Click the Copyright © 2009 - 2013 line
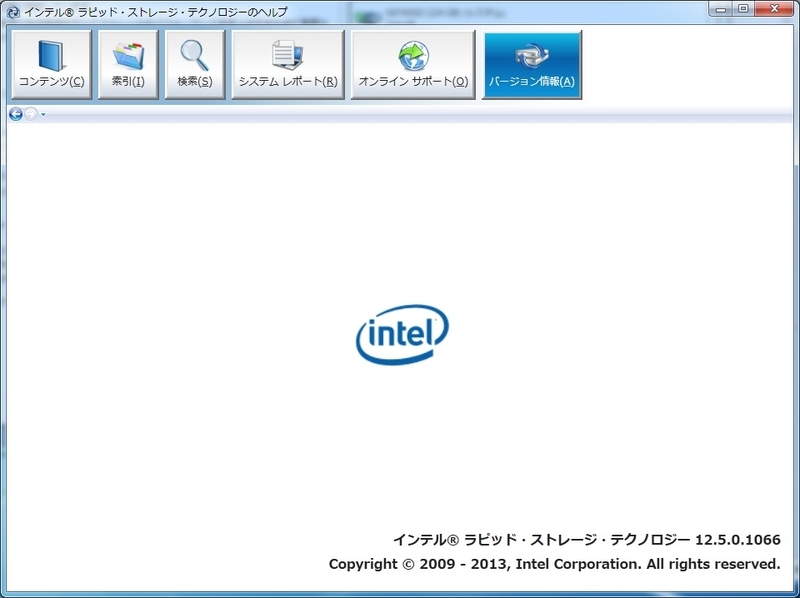The width and height of the screenshot is (800, 598). pyautogui.click(x=555, y=564)
